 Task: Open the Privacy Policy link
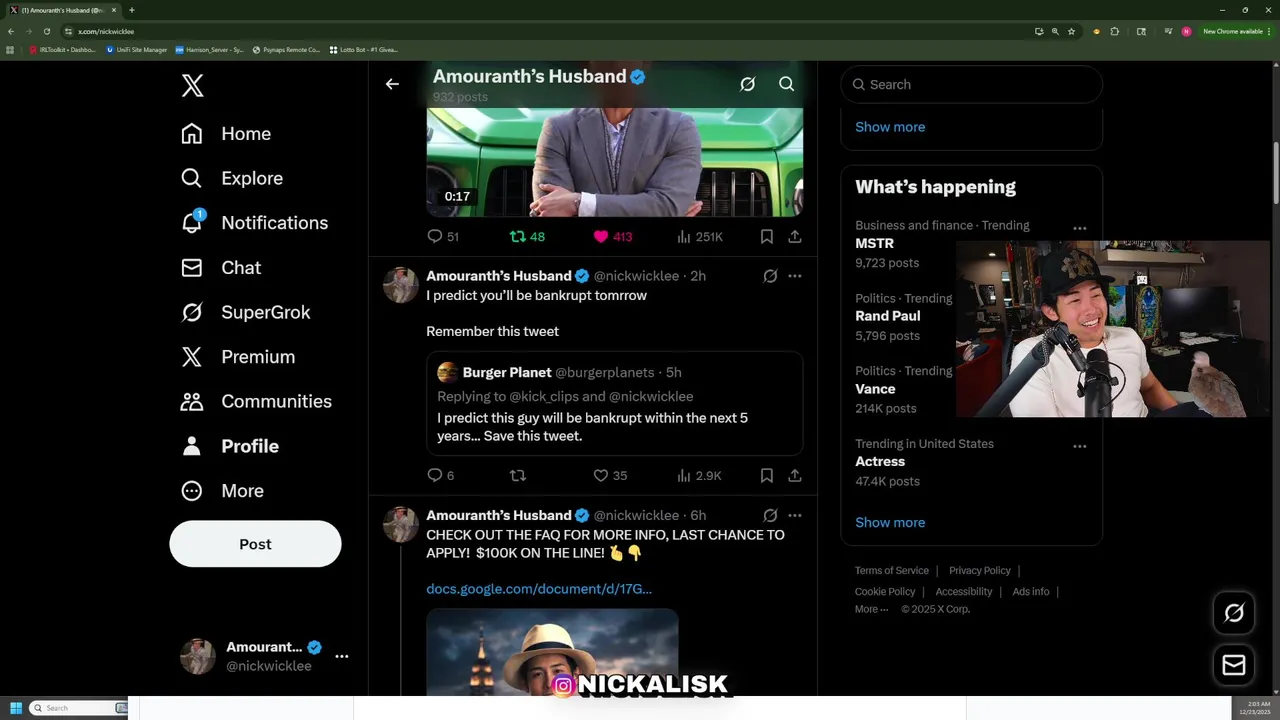pyautogui.click(x=980, y=571)
